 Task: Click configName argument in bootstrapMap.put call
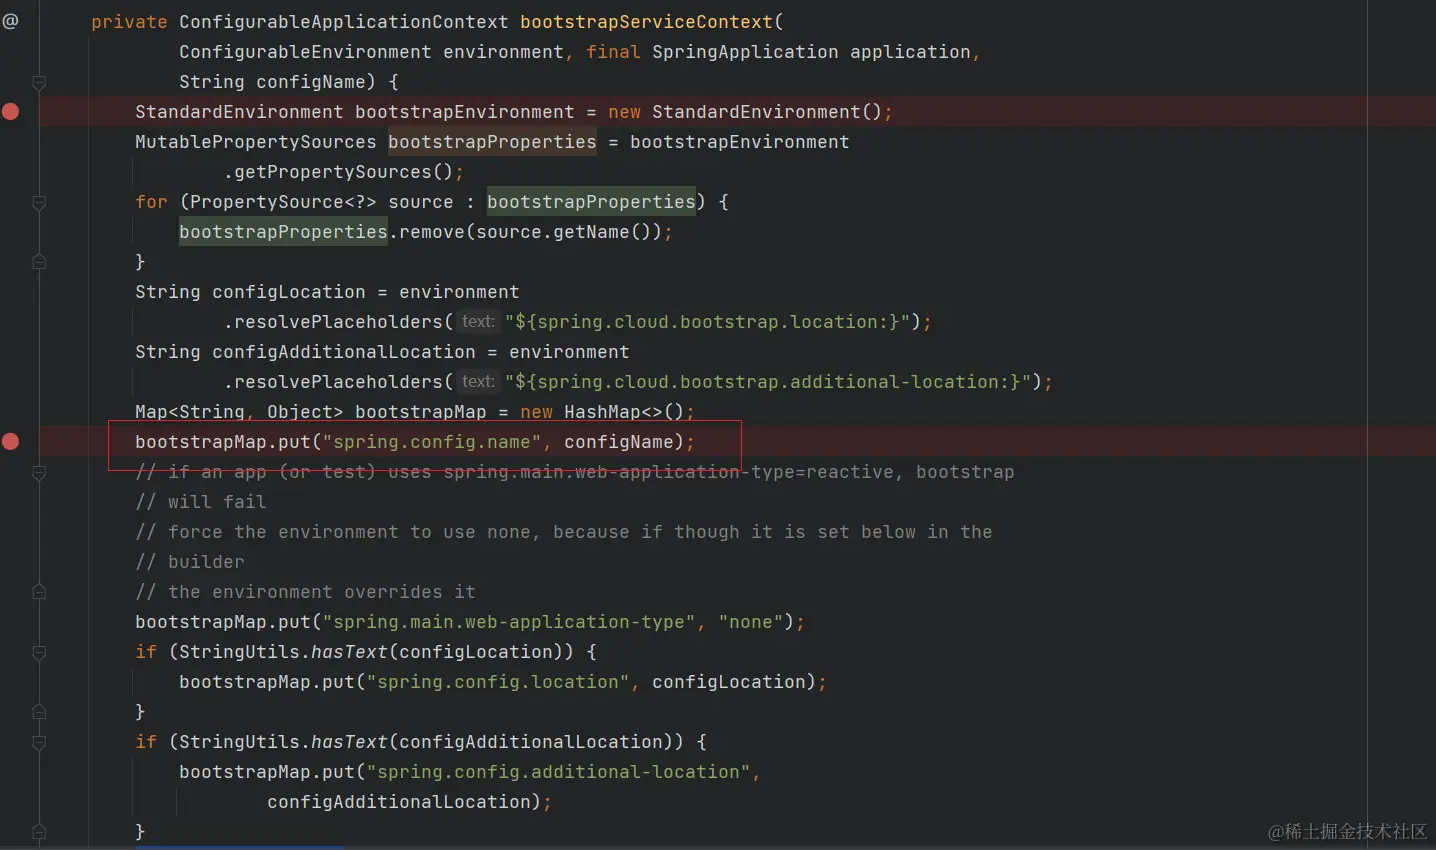[x=619, y=442]
